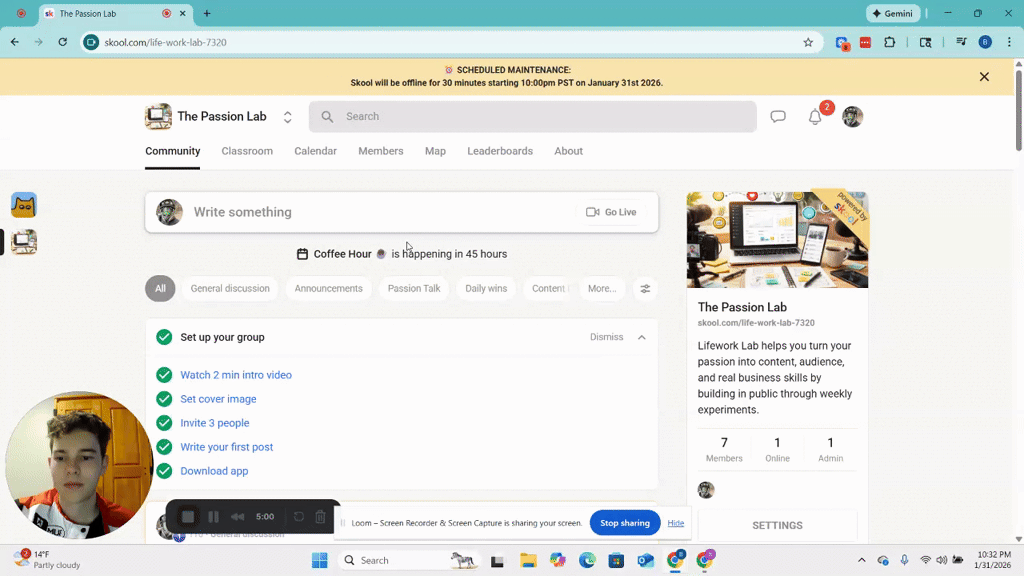
Task: Toggle the Download app checkmark
Action: [x=165, y=471]
